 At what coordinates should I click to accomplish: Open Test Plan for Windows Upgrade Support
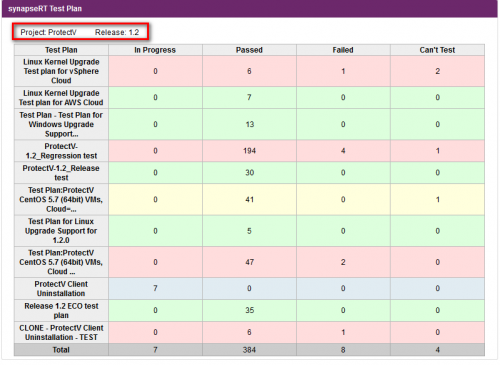[61, 124]
